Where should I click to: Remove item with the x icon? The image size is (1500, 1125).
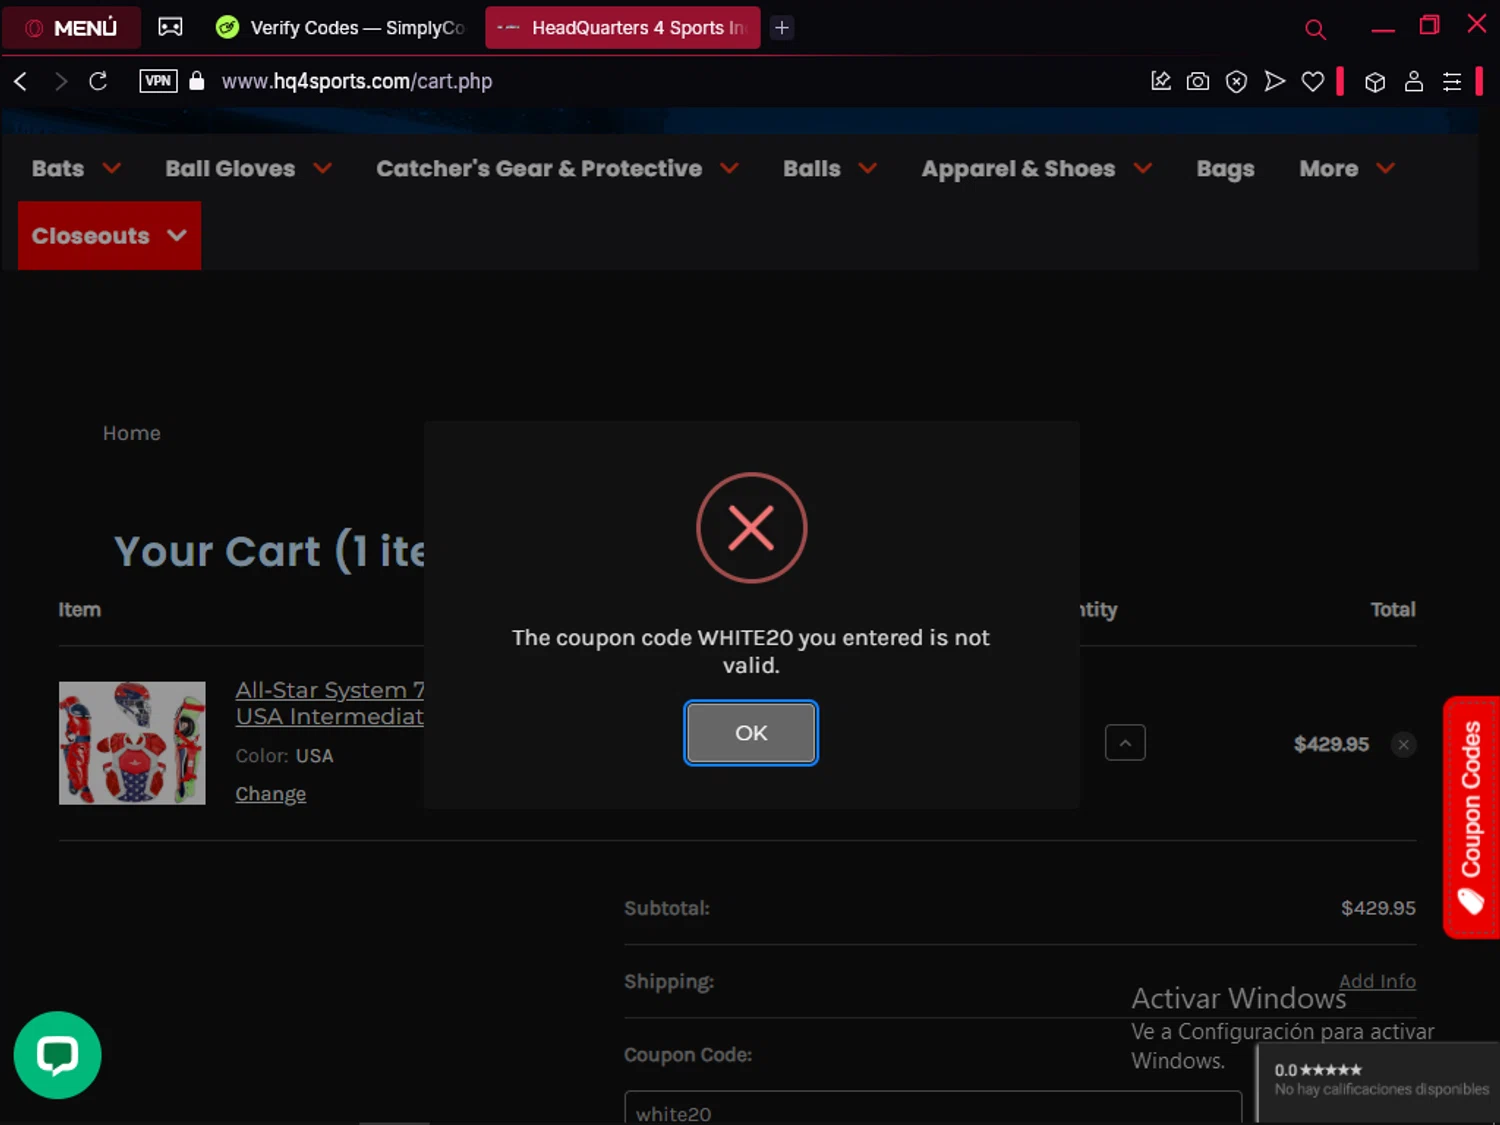coord(1404,744)
